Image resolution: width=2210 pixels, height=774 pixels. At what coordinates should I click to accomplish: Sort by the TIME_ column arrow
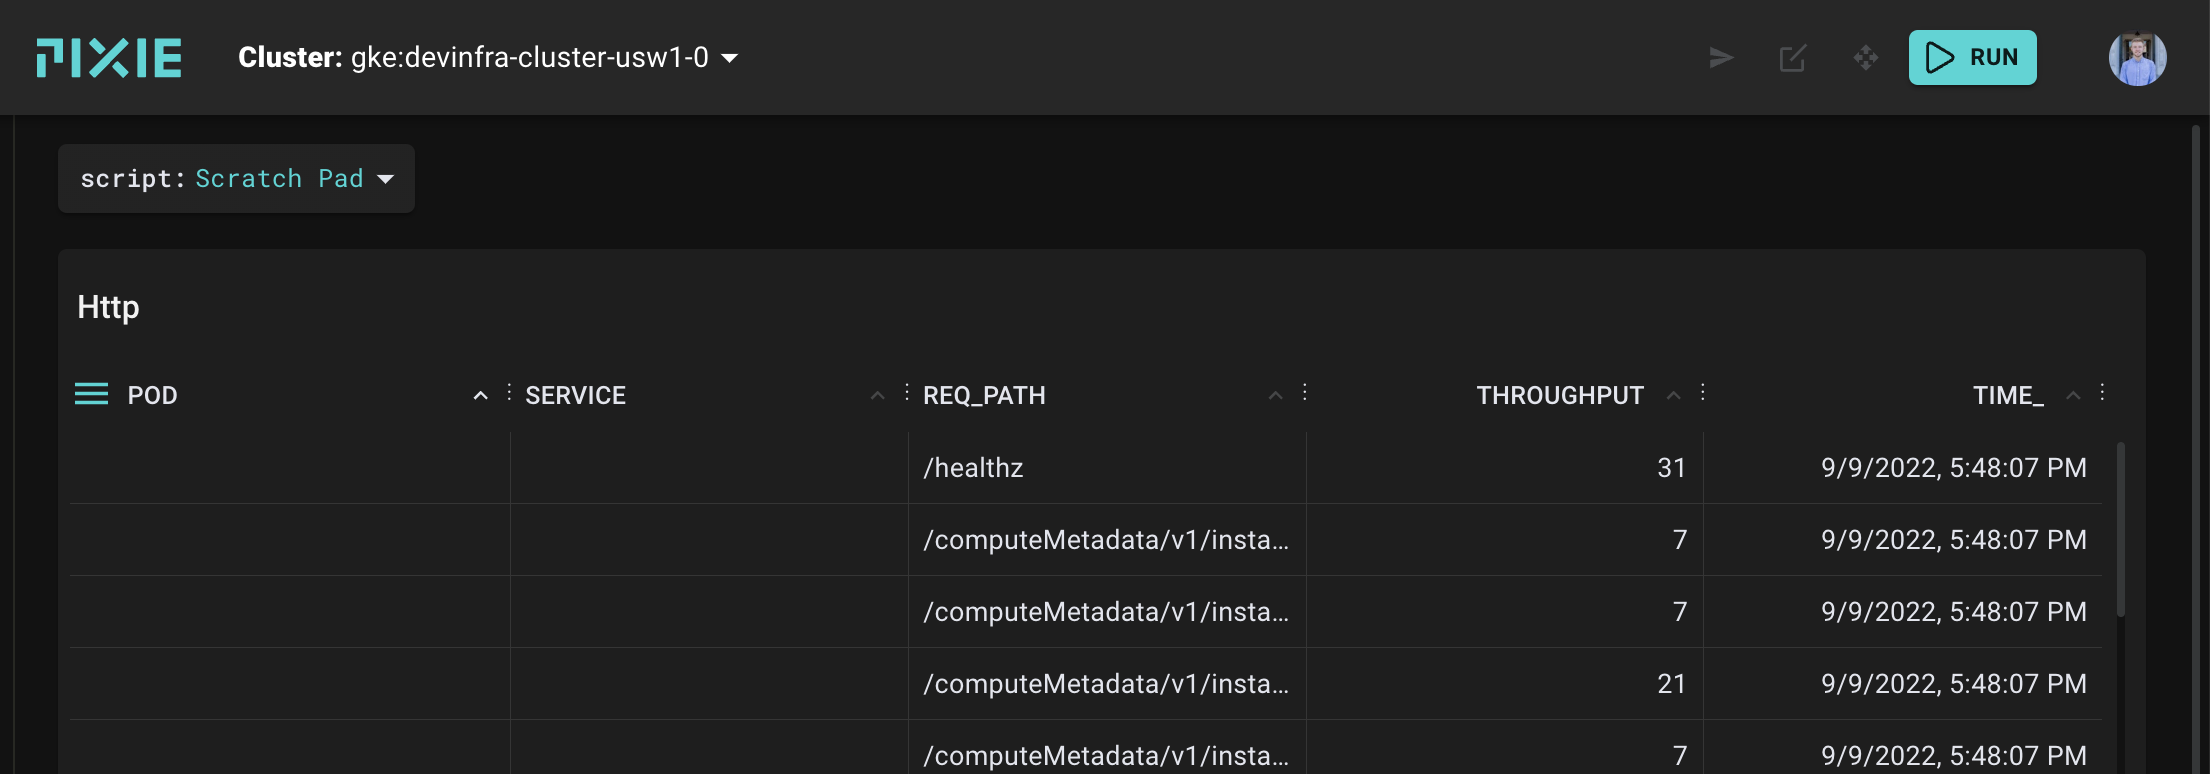pos(2074,396)
